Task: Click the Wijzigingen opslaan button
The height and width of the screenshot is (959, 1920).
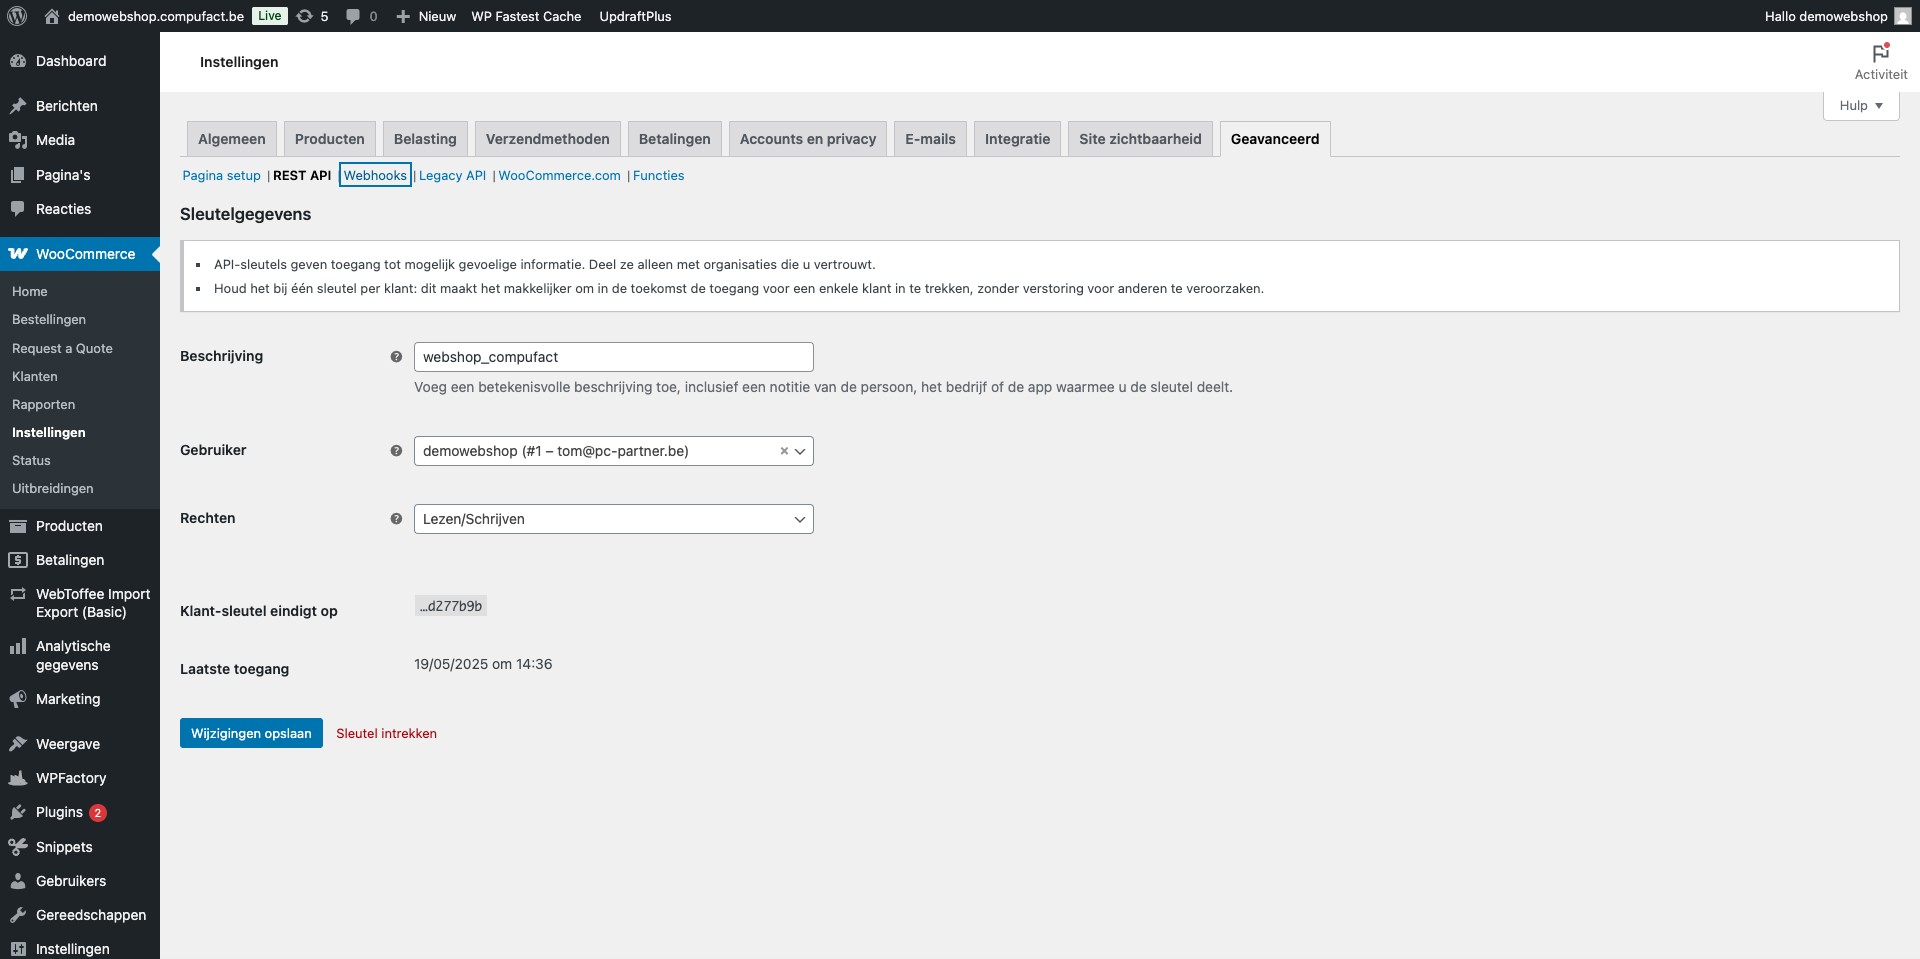Action: [251, 733]
